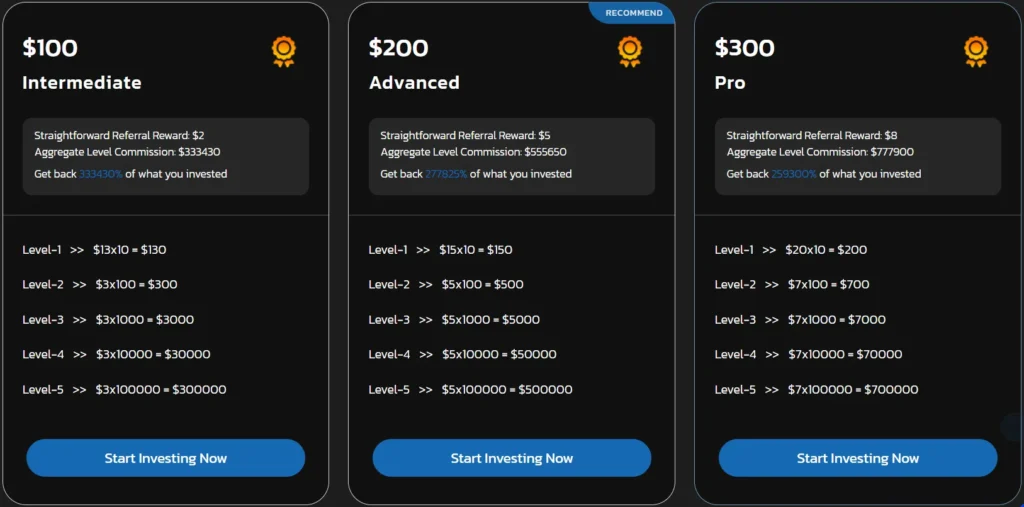Viewport: 1024px width, 507px height.
Task: Click the Advanced plan title
Action: [414, 83]
